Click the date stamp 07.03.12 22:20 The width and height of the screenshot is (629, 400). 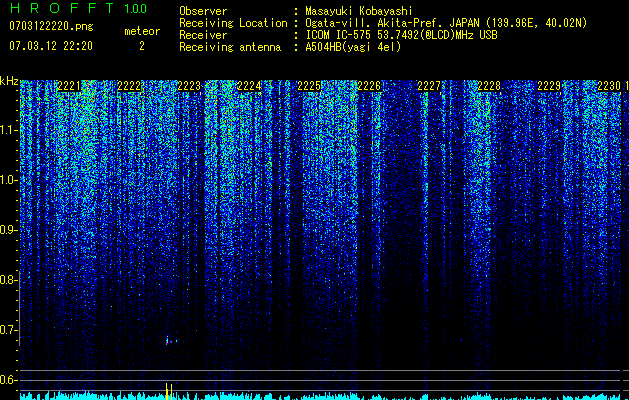pos(51,46)
